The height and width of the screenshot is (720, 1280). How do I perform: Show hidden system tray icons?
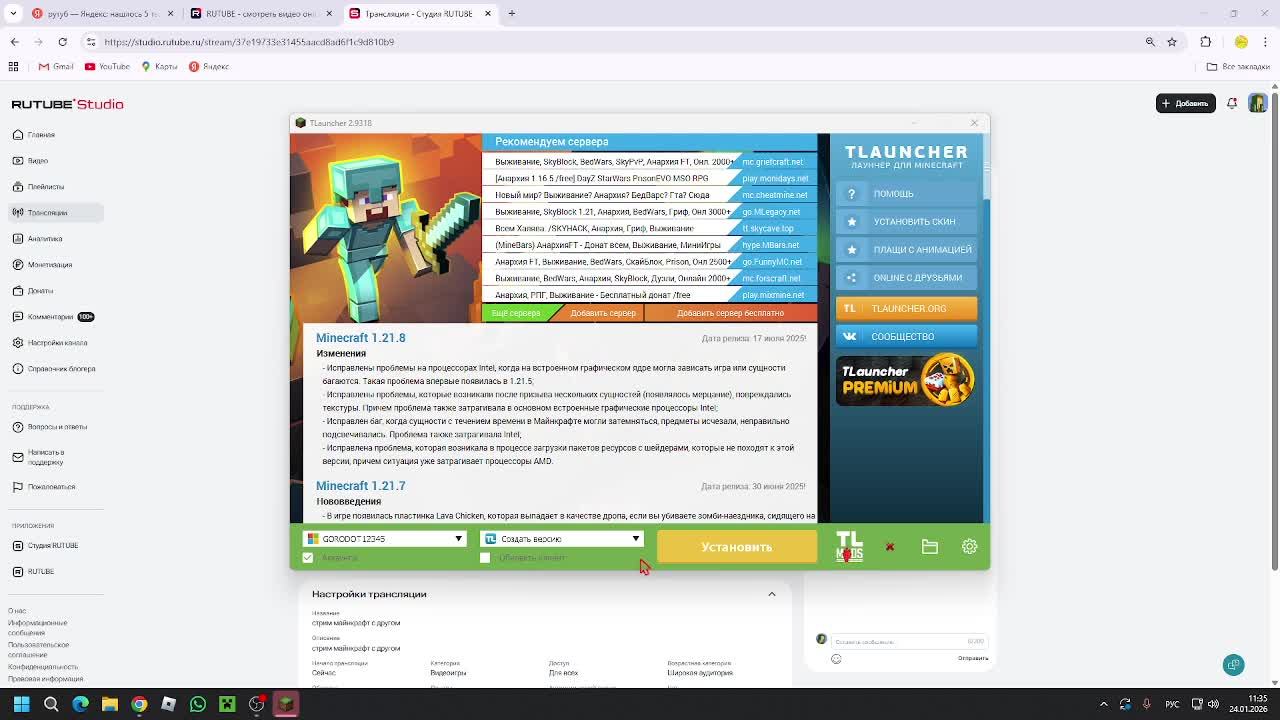pyautogui.click(x=1104, y=704)
